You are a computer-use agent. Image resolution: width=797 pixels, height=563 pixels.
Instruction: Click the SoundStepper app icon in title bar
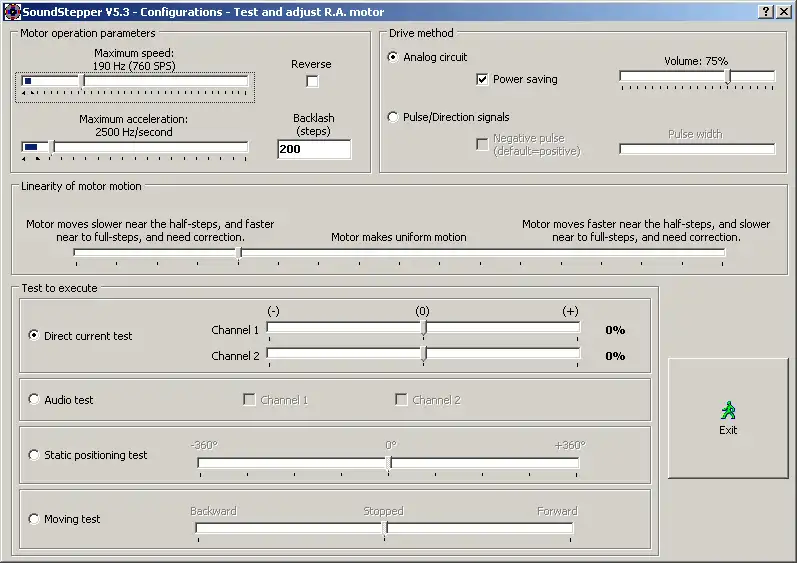tap(12, 12)
